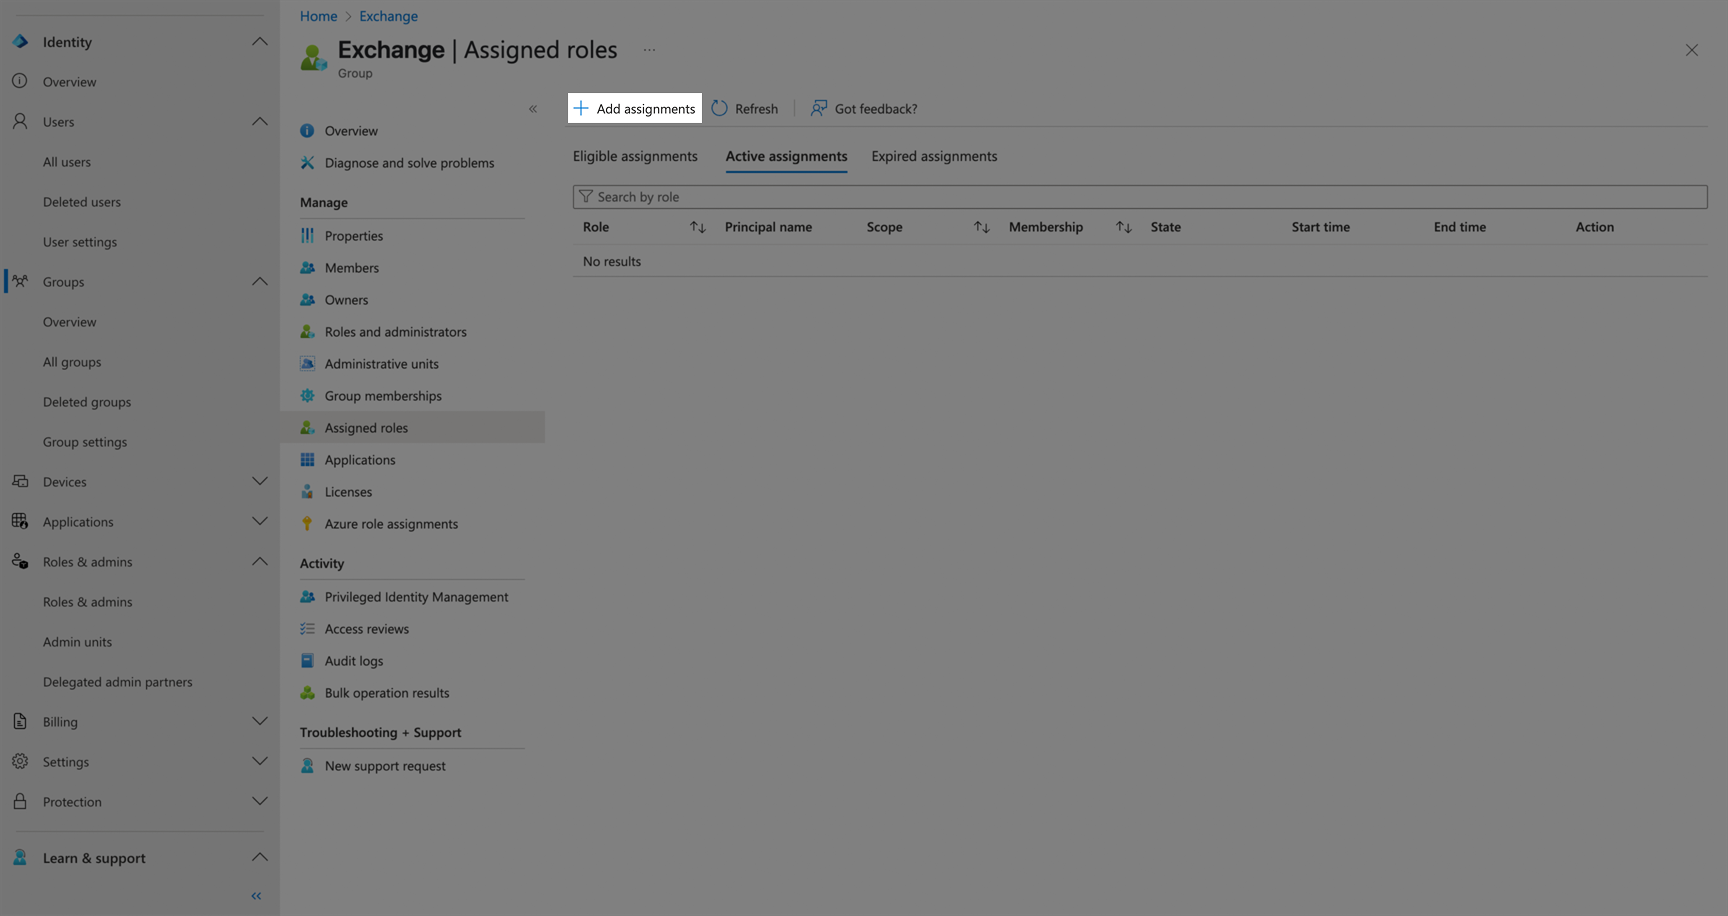This screenshot has width=1728, height=916.
Task: Open Delegated admin partners
Action: 118,682
